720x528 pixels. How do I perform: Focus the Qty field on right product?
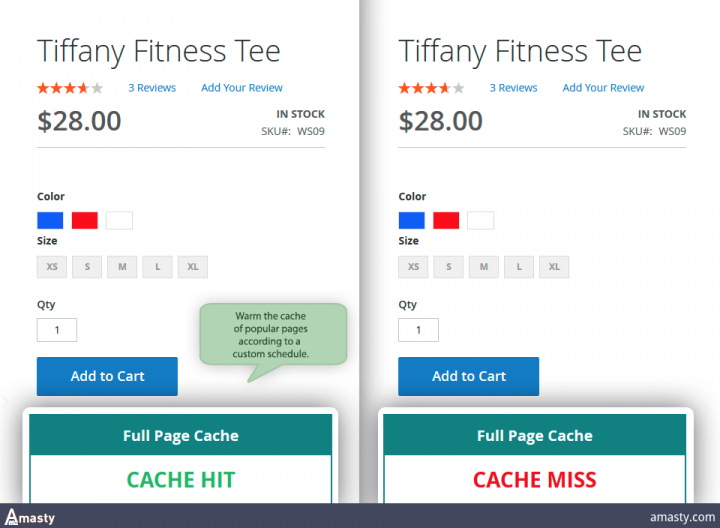tap(418, 330)
